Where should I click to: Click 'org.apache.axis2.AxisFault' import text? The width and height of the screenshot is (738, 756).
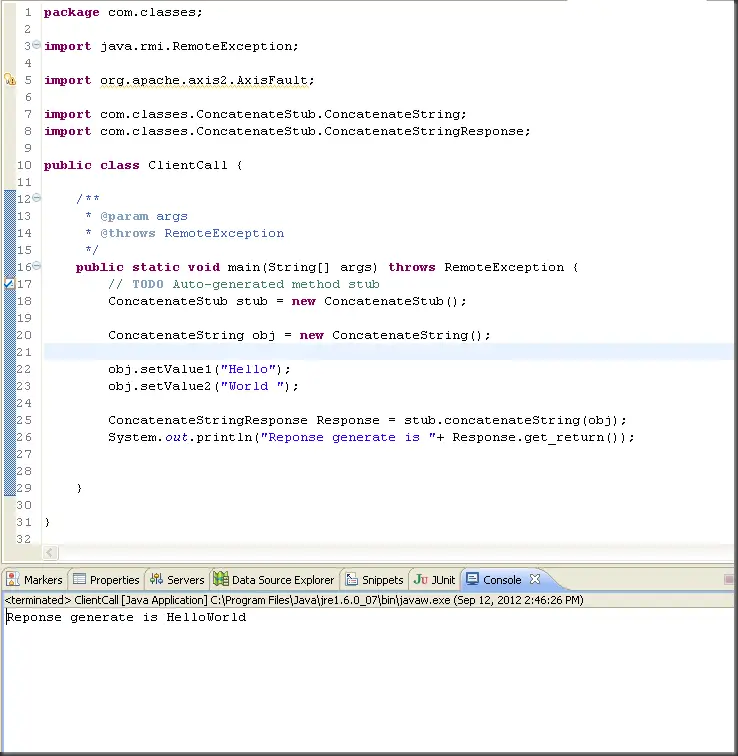coord(203,80)
